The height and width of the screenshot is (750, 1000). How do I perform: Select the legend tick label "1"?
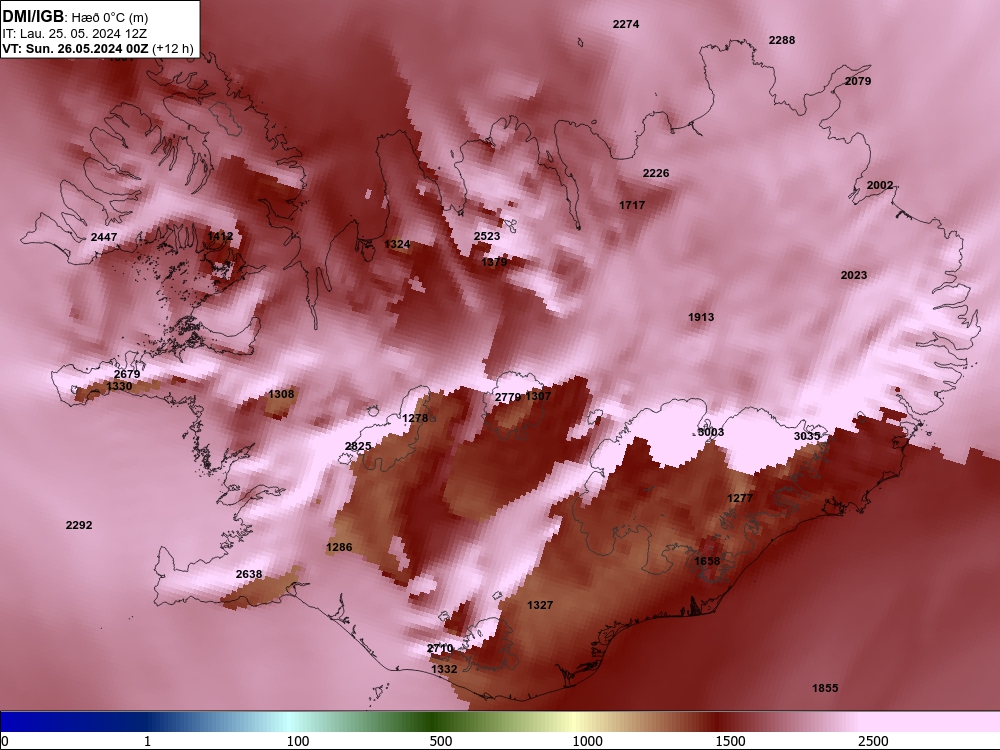tap(147, 741)
